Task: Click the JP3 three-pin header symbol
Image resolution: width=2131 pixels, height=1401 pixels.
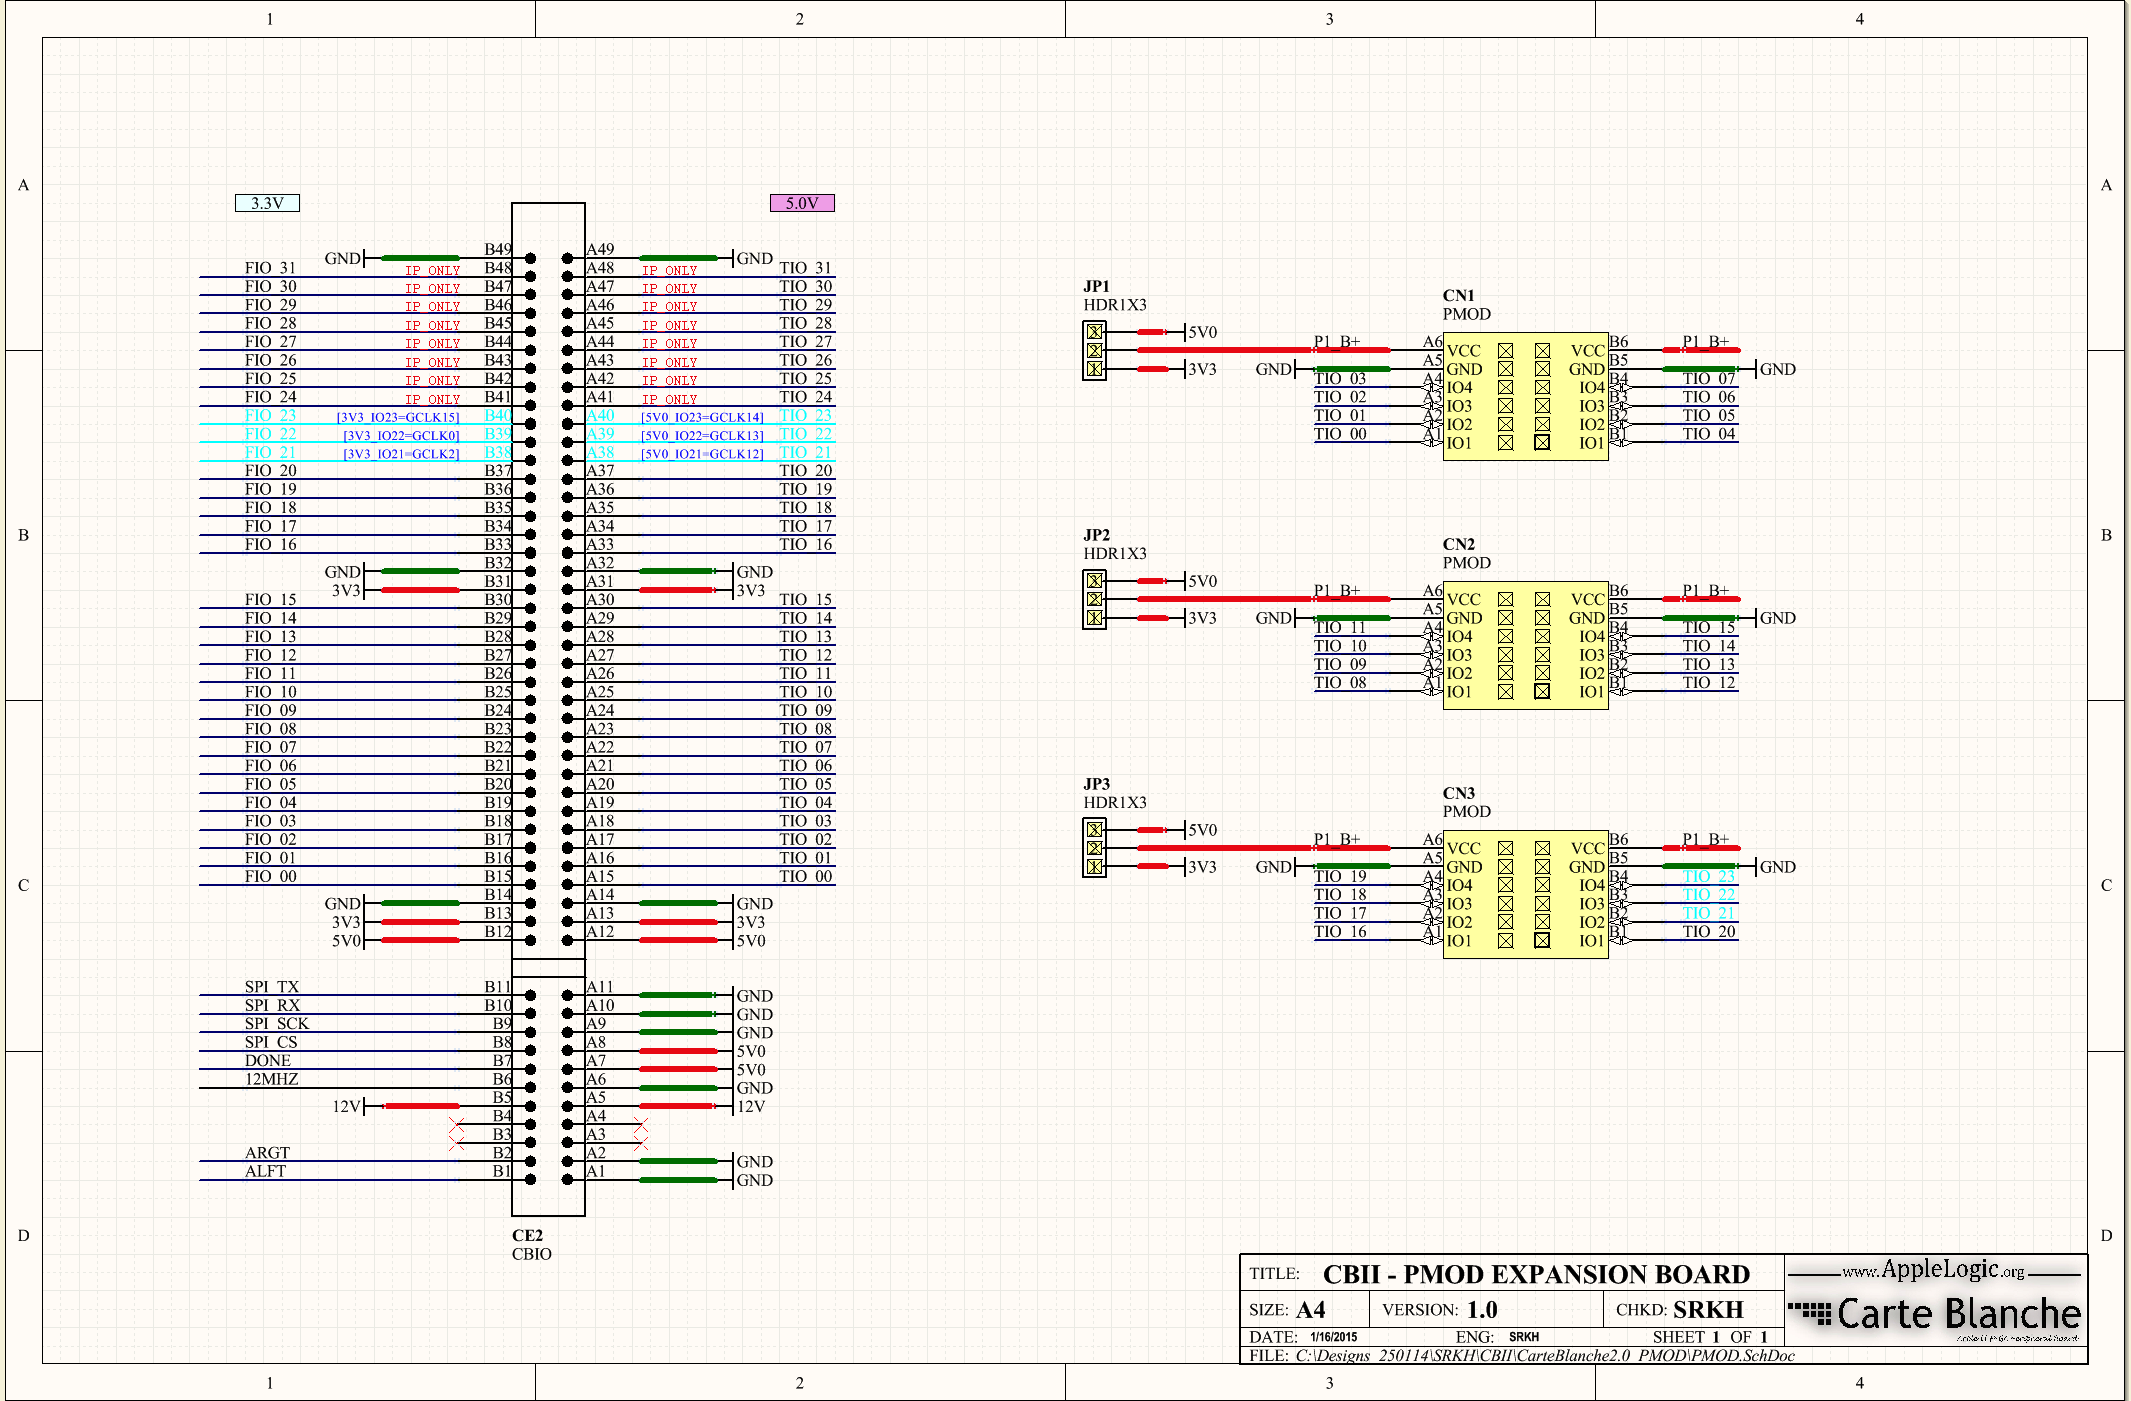Action: 1095,848
